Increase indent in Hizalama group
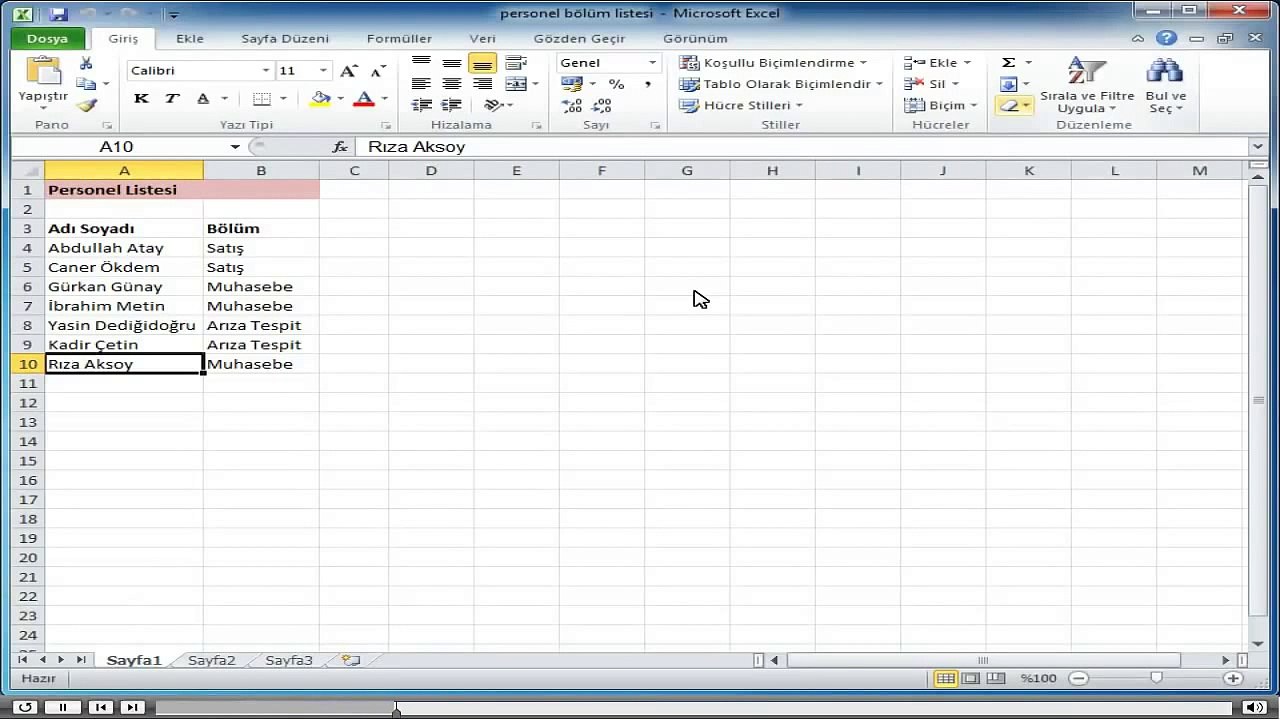1280x720 pixels. pyautogui.click(x=452, y=105)
